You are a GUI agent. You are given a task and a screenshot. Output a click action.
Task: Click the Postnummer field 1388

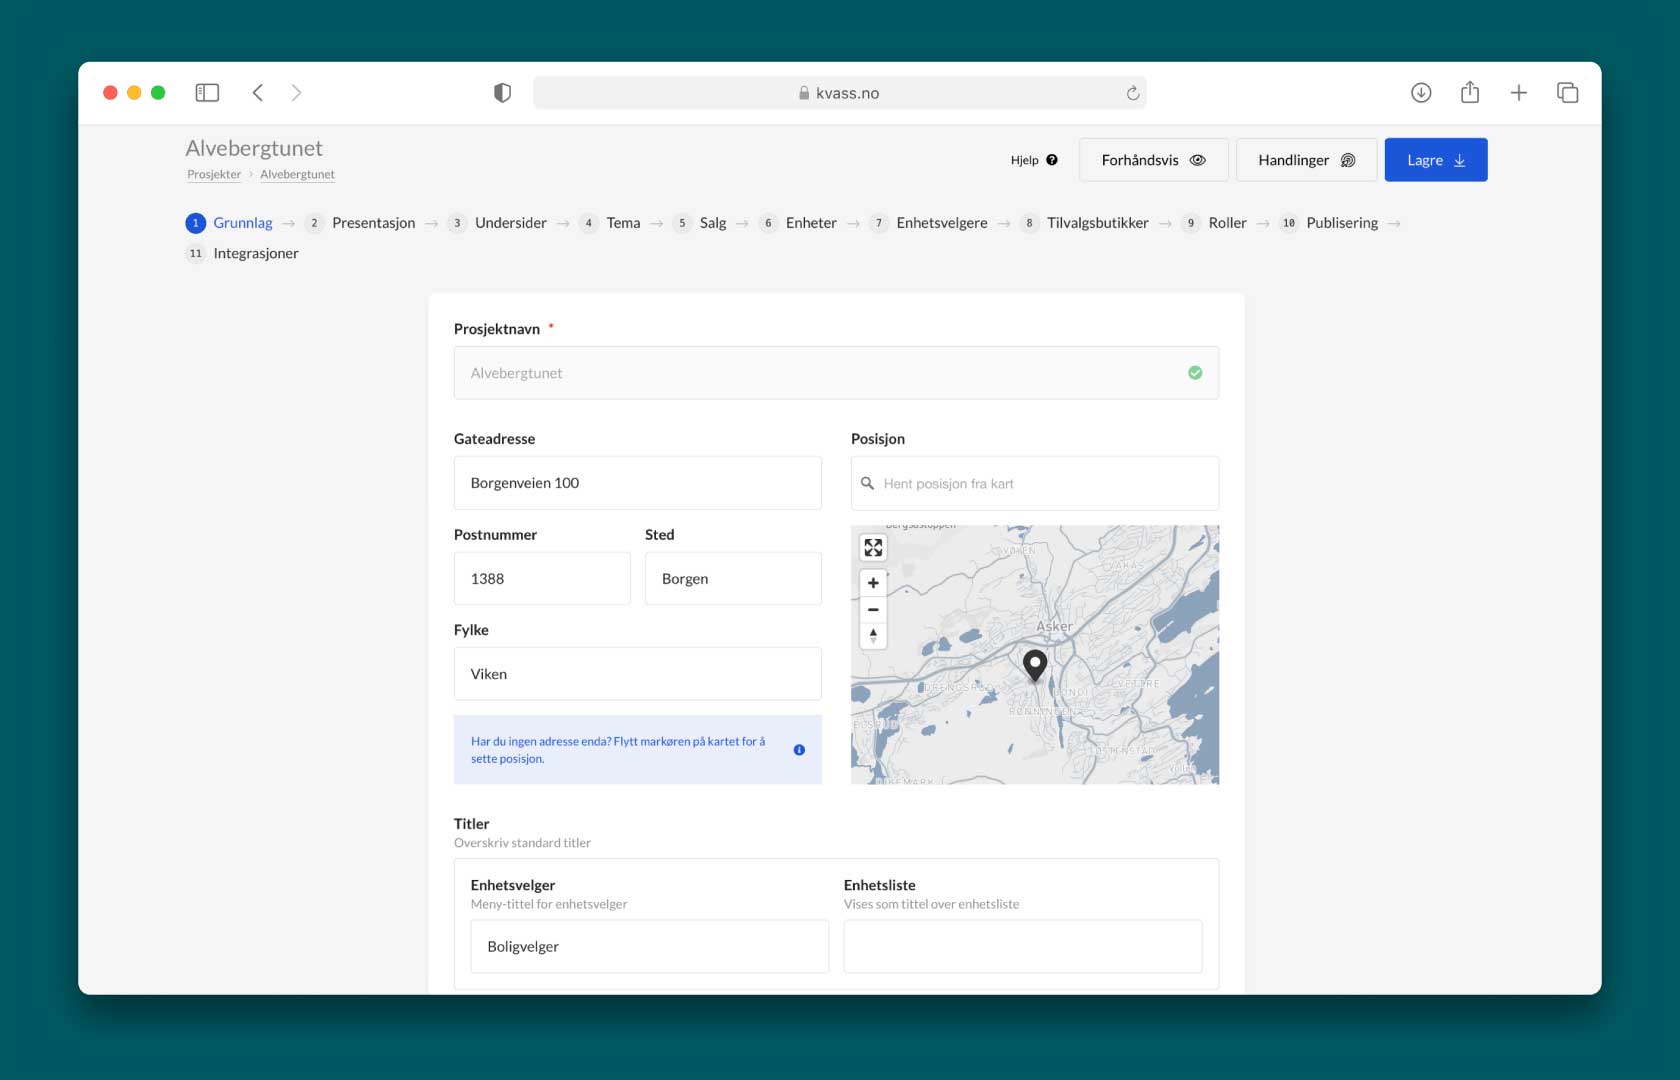[542, 579]
